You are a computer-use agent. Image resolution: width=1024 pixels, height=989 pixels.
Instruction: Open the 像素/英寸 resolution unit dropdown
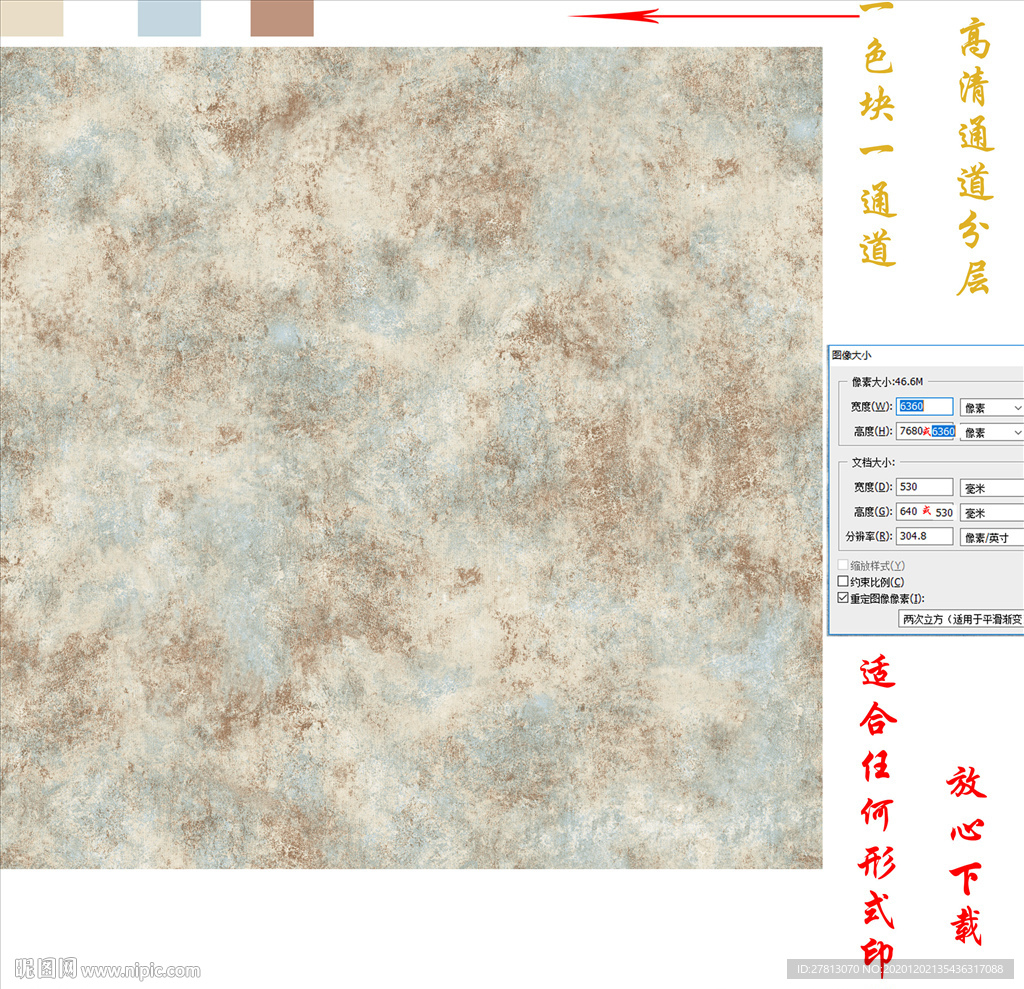pyautogui.click(x=991, y=538)
